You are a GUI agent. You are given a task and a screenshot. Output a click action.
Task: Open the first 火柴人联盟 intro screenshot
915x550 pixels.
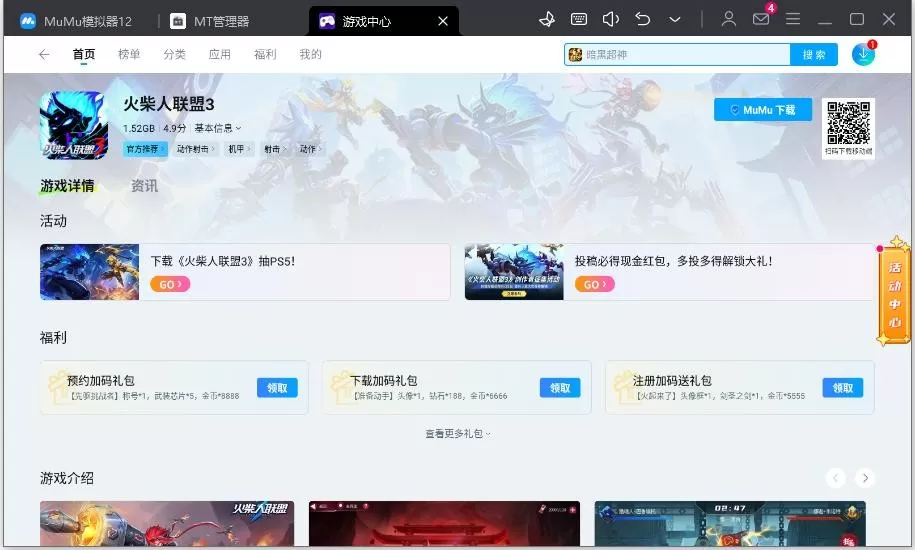167,524
